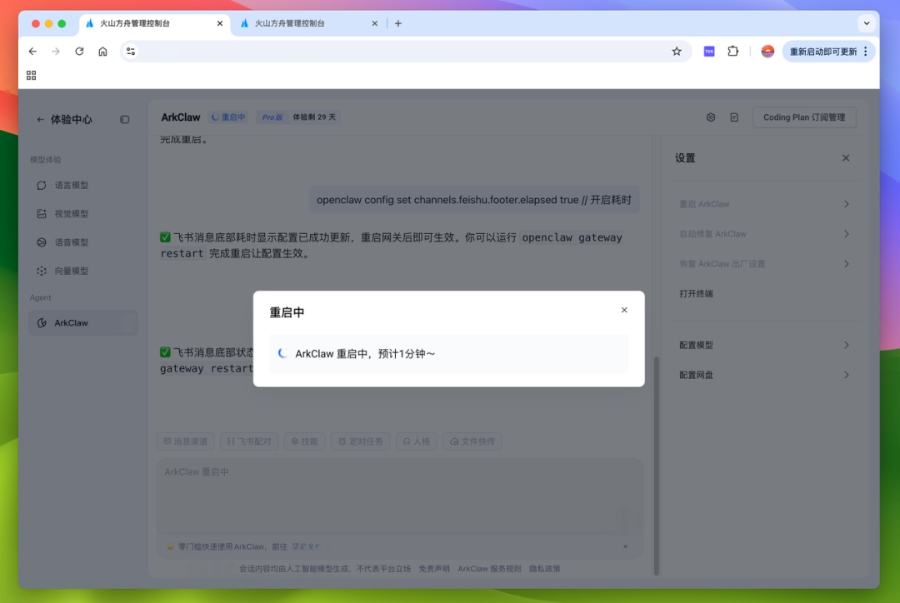Click the 文件快传 chip
The width and height of the screenshot is (900, 603).
[472, 441]
